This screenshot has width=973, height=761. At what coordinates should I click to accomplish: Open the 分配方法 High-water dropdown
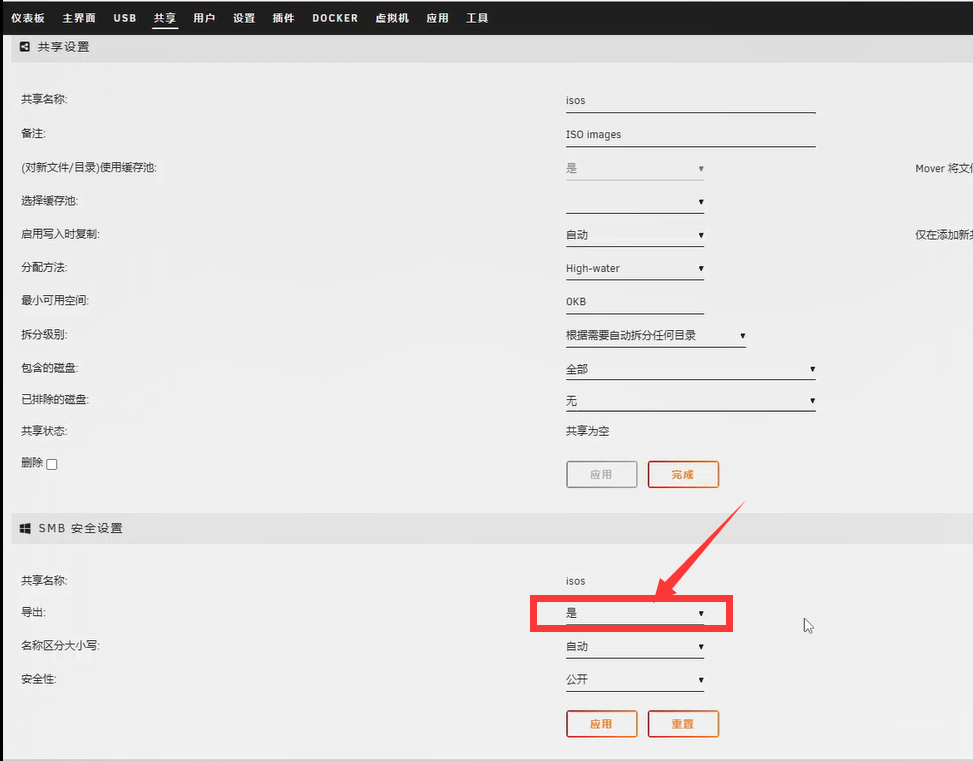[x=635, y=268]
